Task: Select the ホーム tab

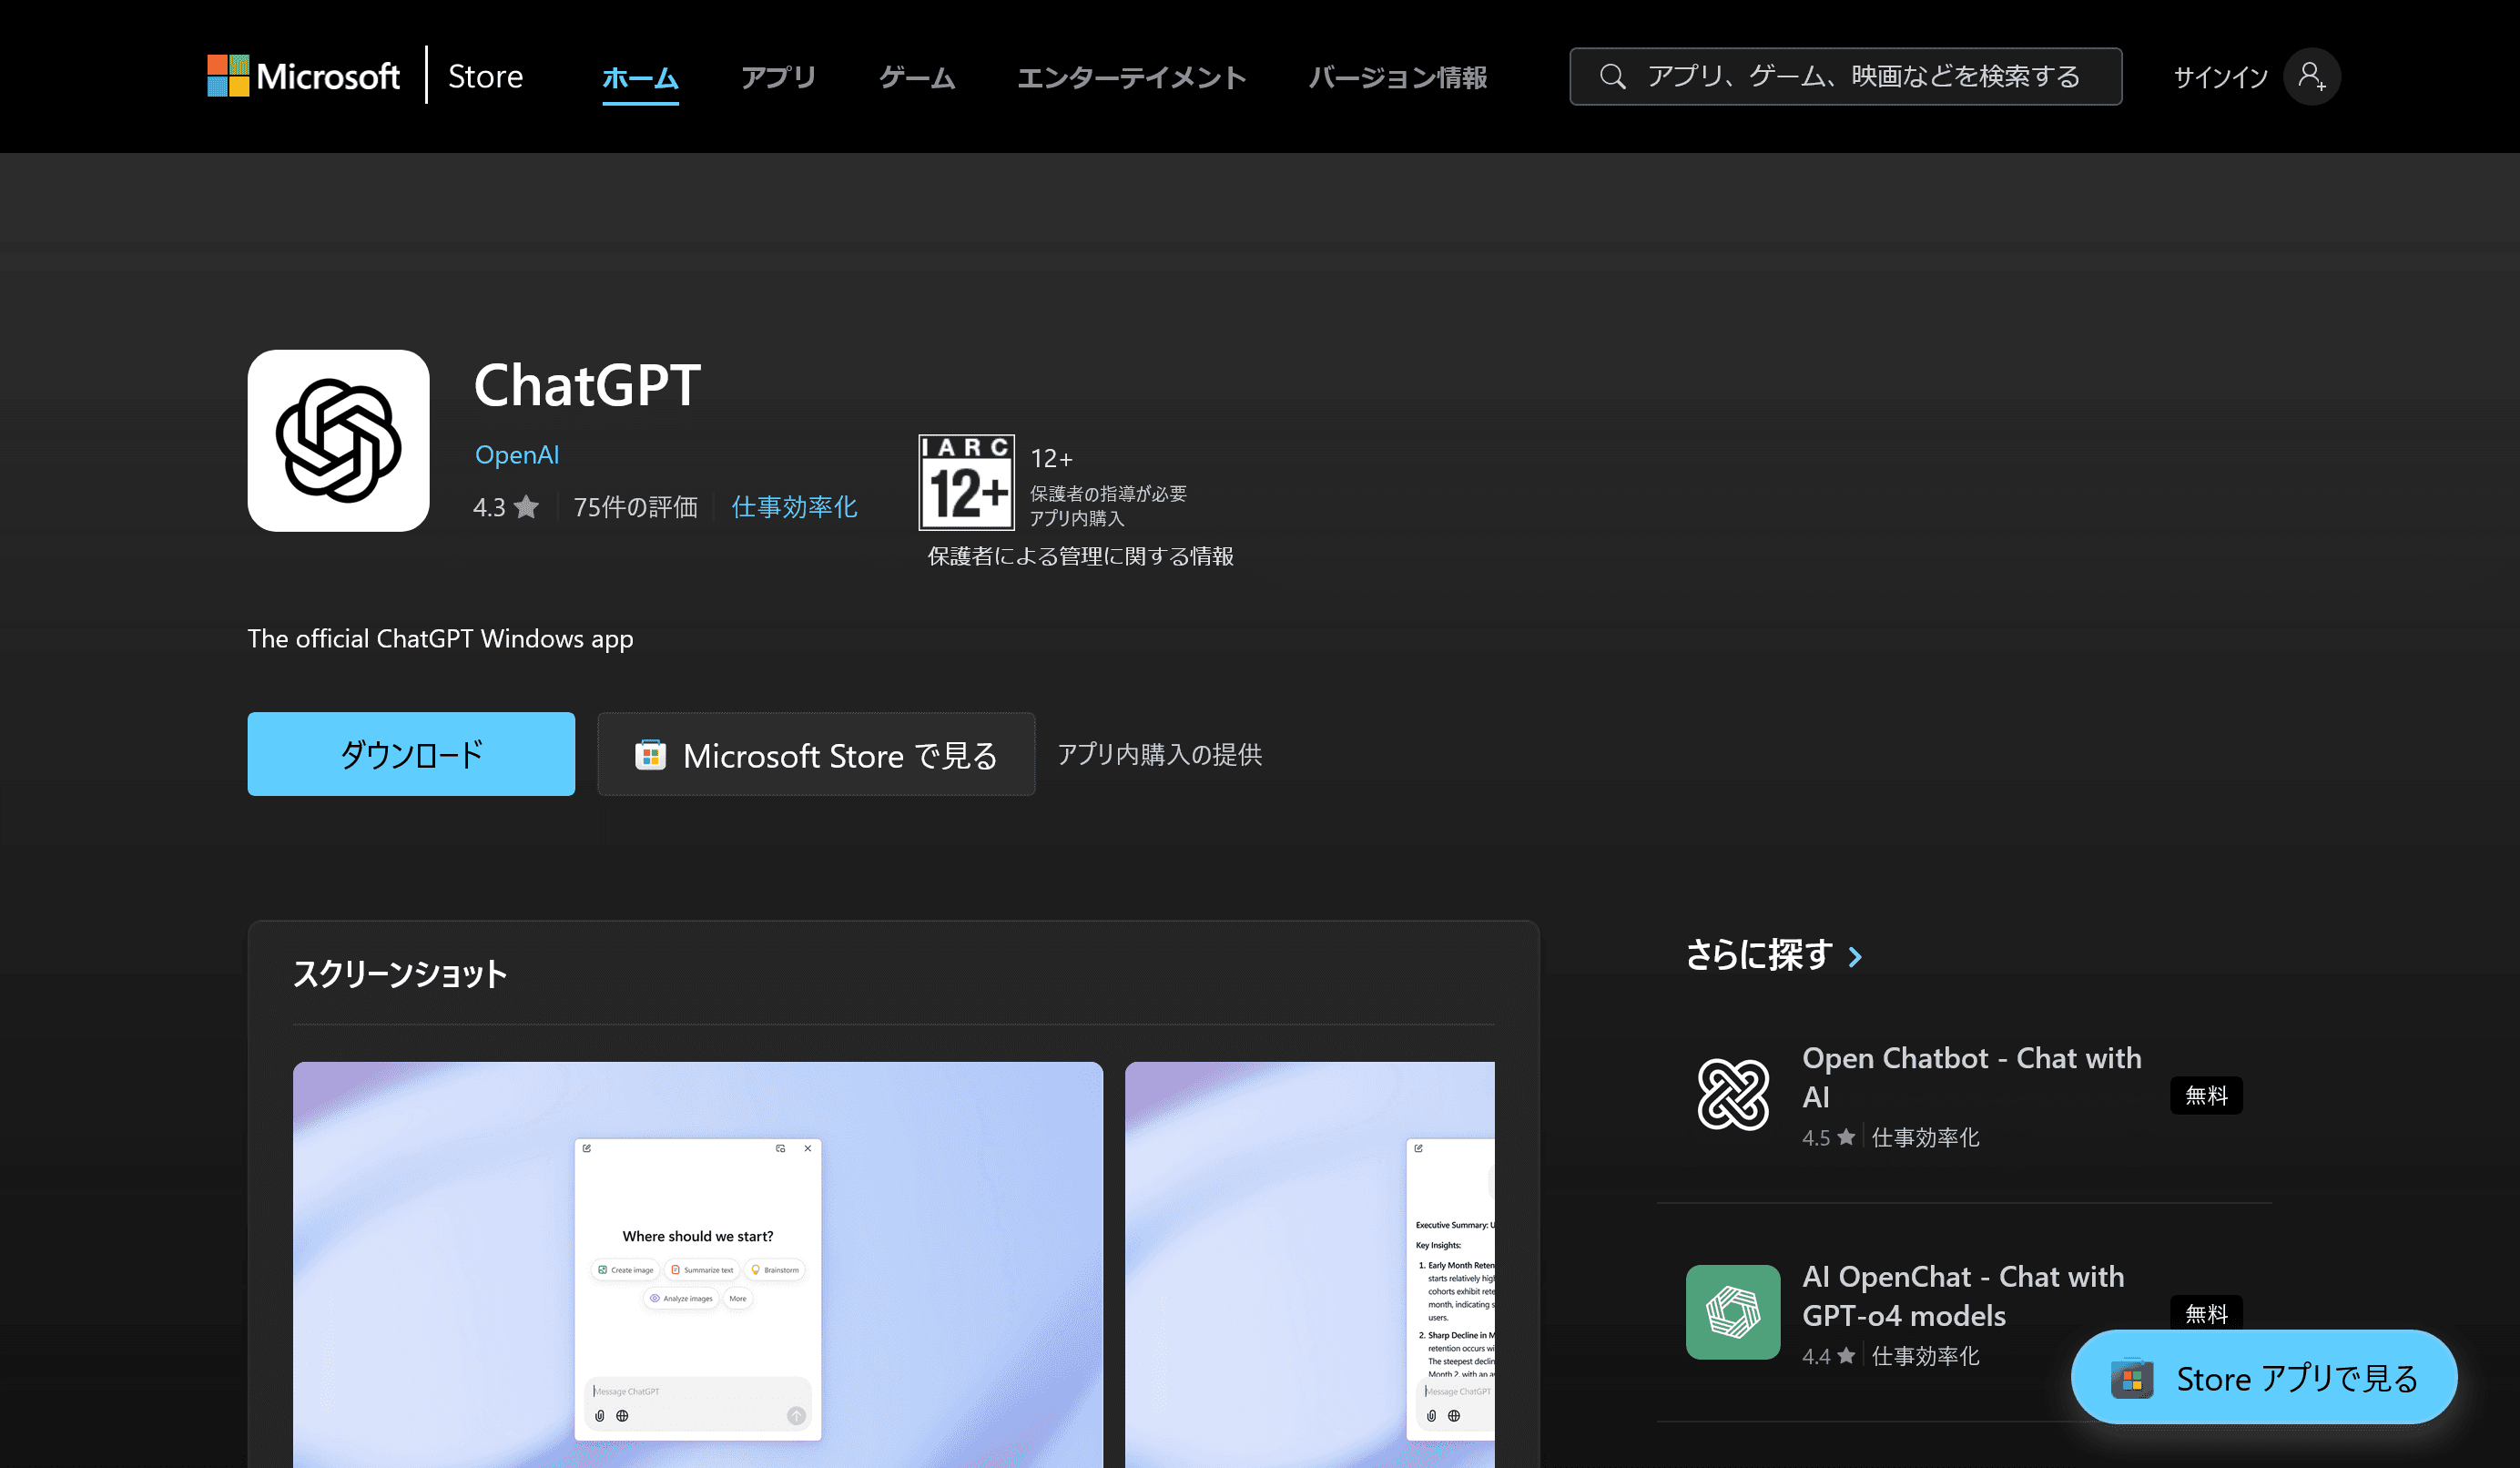Action: (x=640, y=77)
